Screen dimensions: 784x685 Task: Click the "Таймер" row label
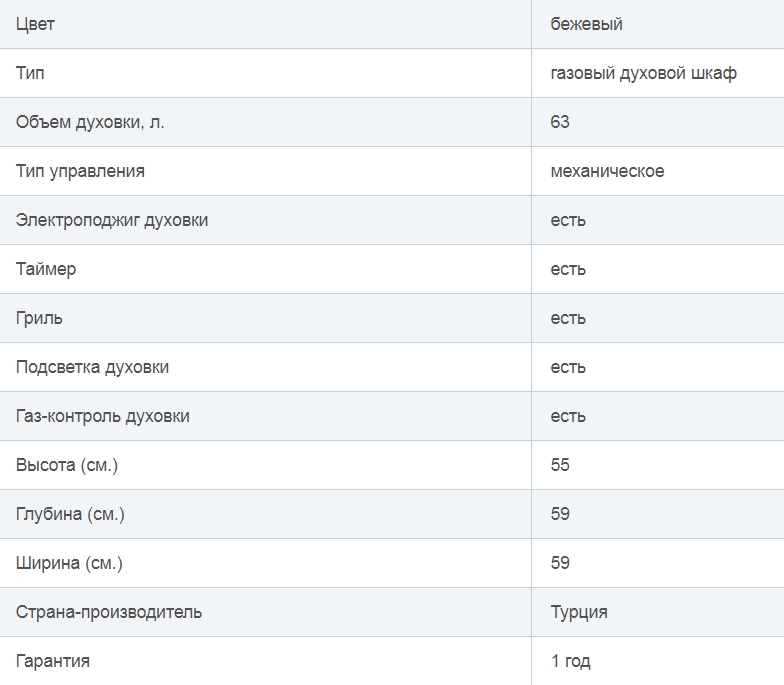(x=46, y=269)
